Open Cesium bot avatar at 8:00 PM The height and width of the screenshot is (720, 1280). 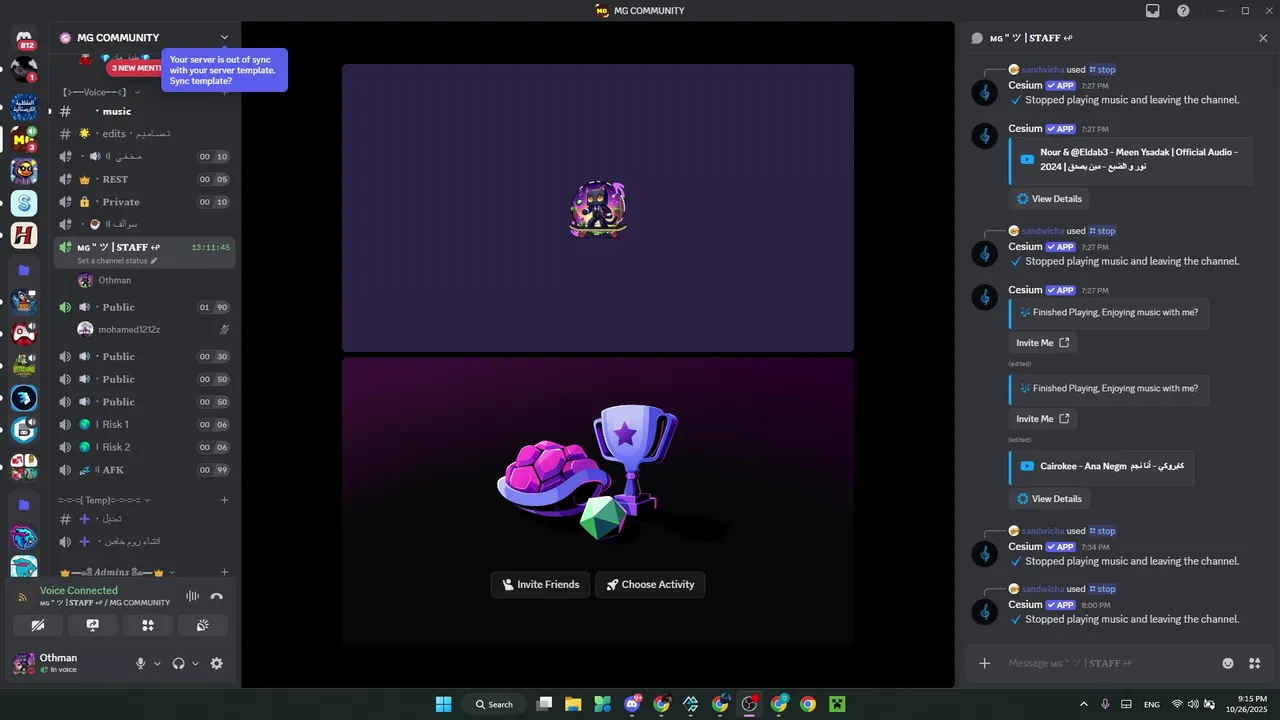click(985, 612)
